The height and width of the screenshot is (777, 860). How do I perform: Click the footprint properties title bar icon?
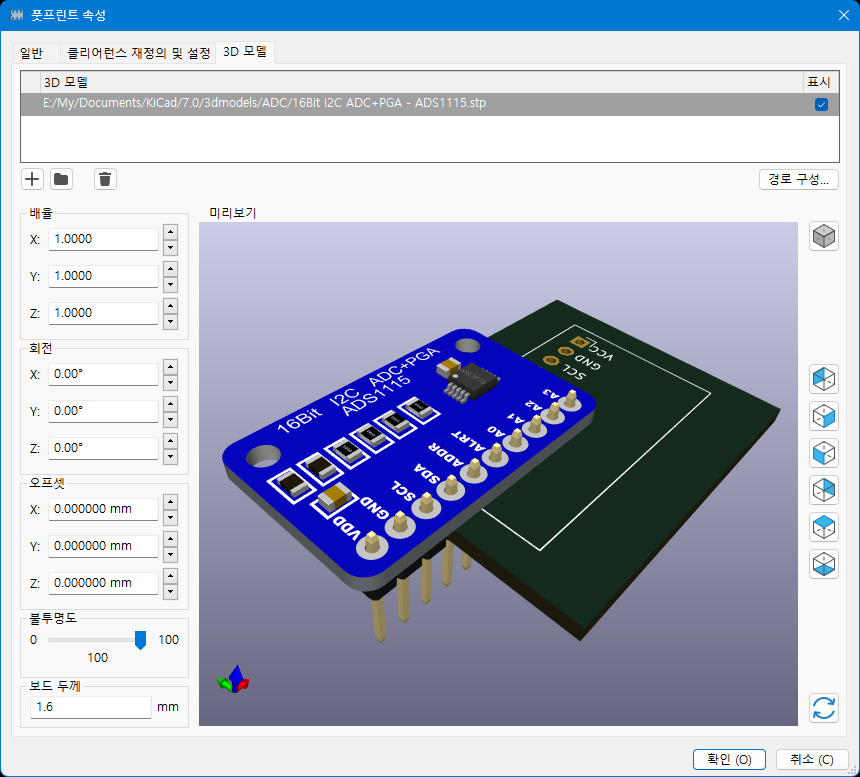pyautogui.click(x=16, y=15)
